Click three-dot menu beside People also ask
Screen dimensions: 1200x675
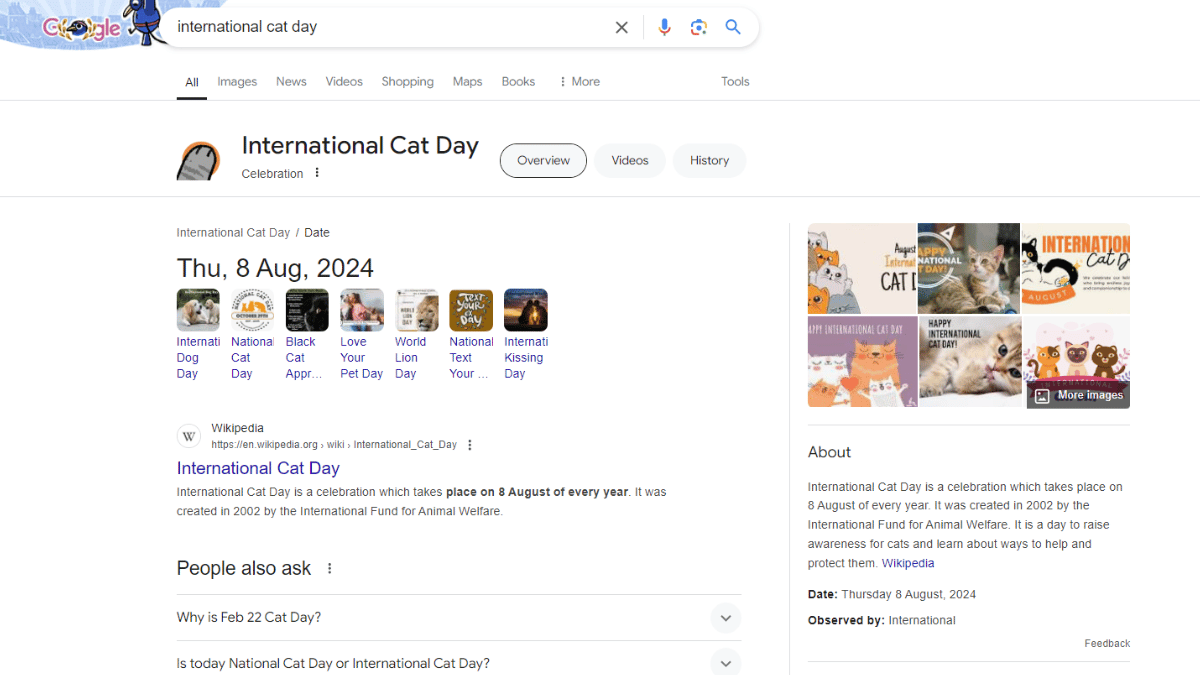coord(329,568)
